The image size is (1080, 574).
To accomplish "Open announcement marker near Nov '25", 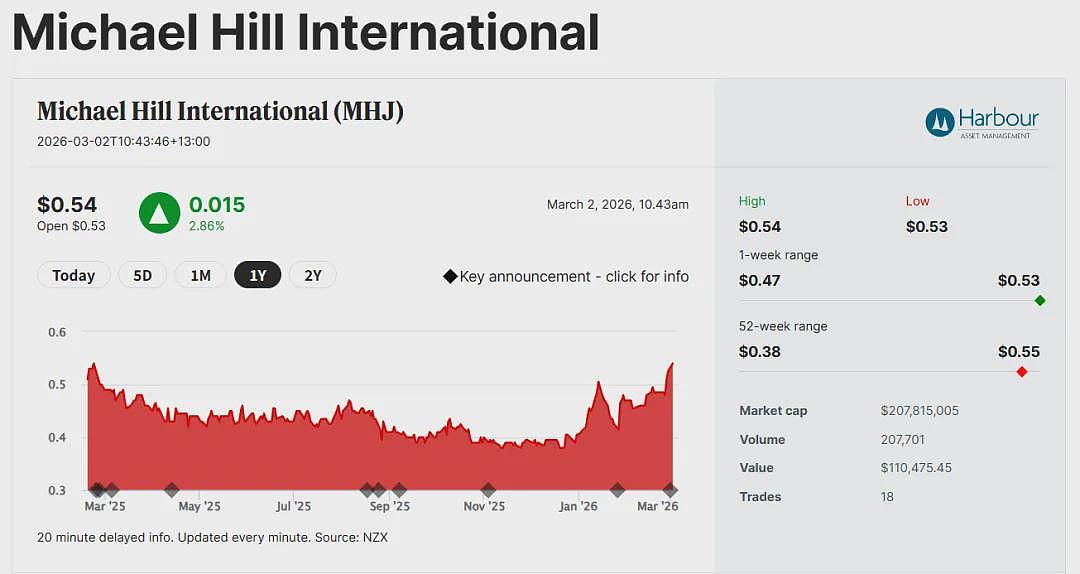I will click(x=488, y=491).
